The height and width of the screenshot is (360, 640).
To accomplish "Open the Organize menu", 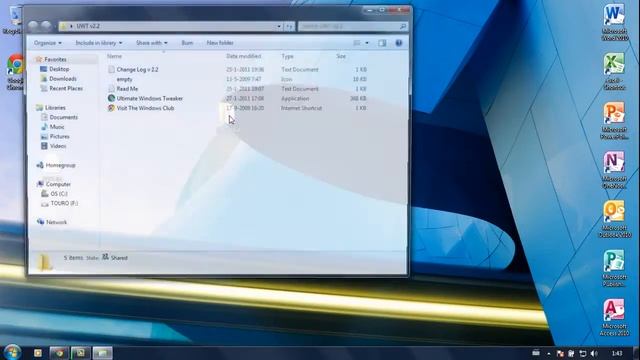I will click(48, 43).
